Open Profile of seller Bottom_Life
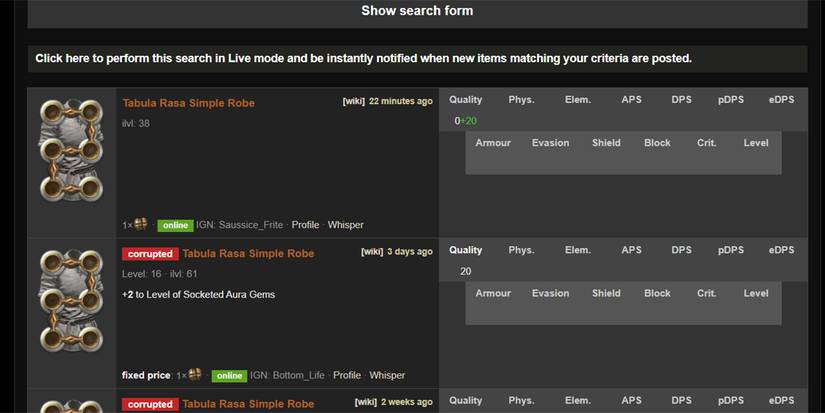Viewport: 825px width, 413px height. (347, 375)
